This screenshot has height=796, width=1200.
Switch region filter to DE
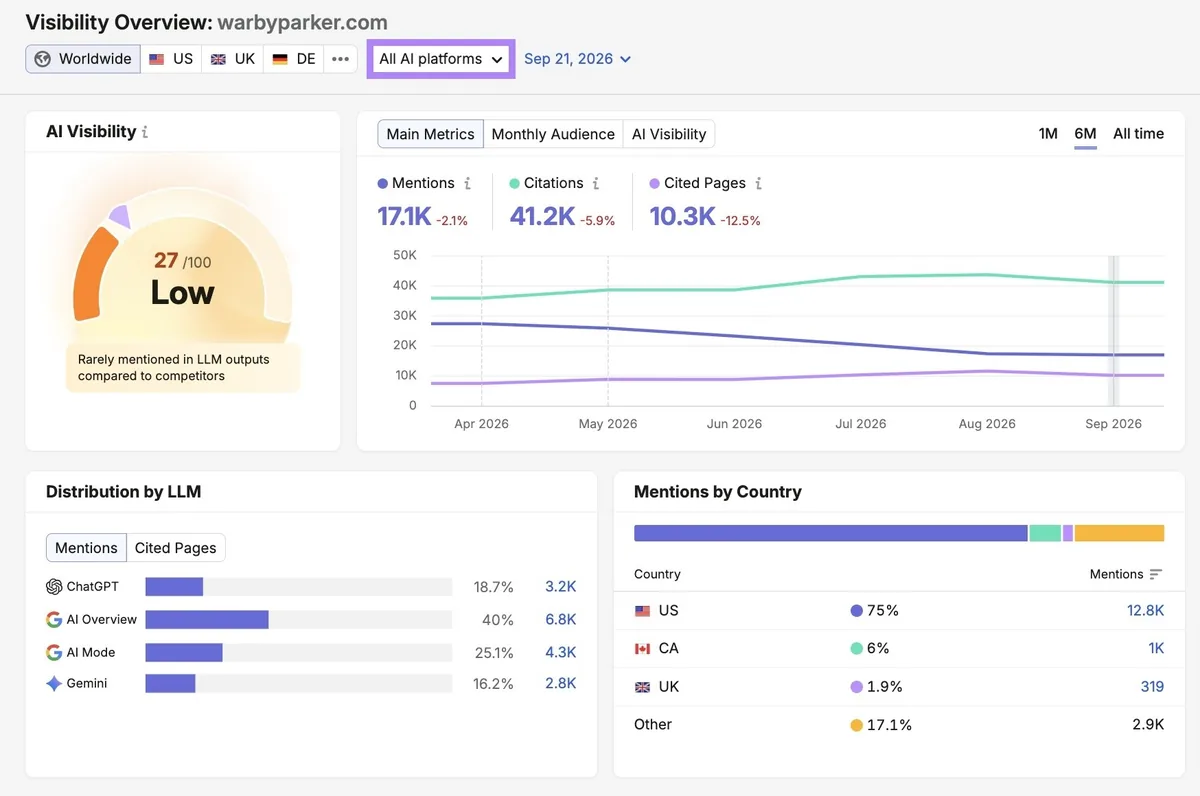pos(294,59)
